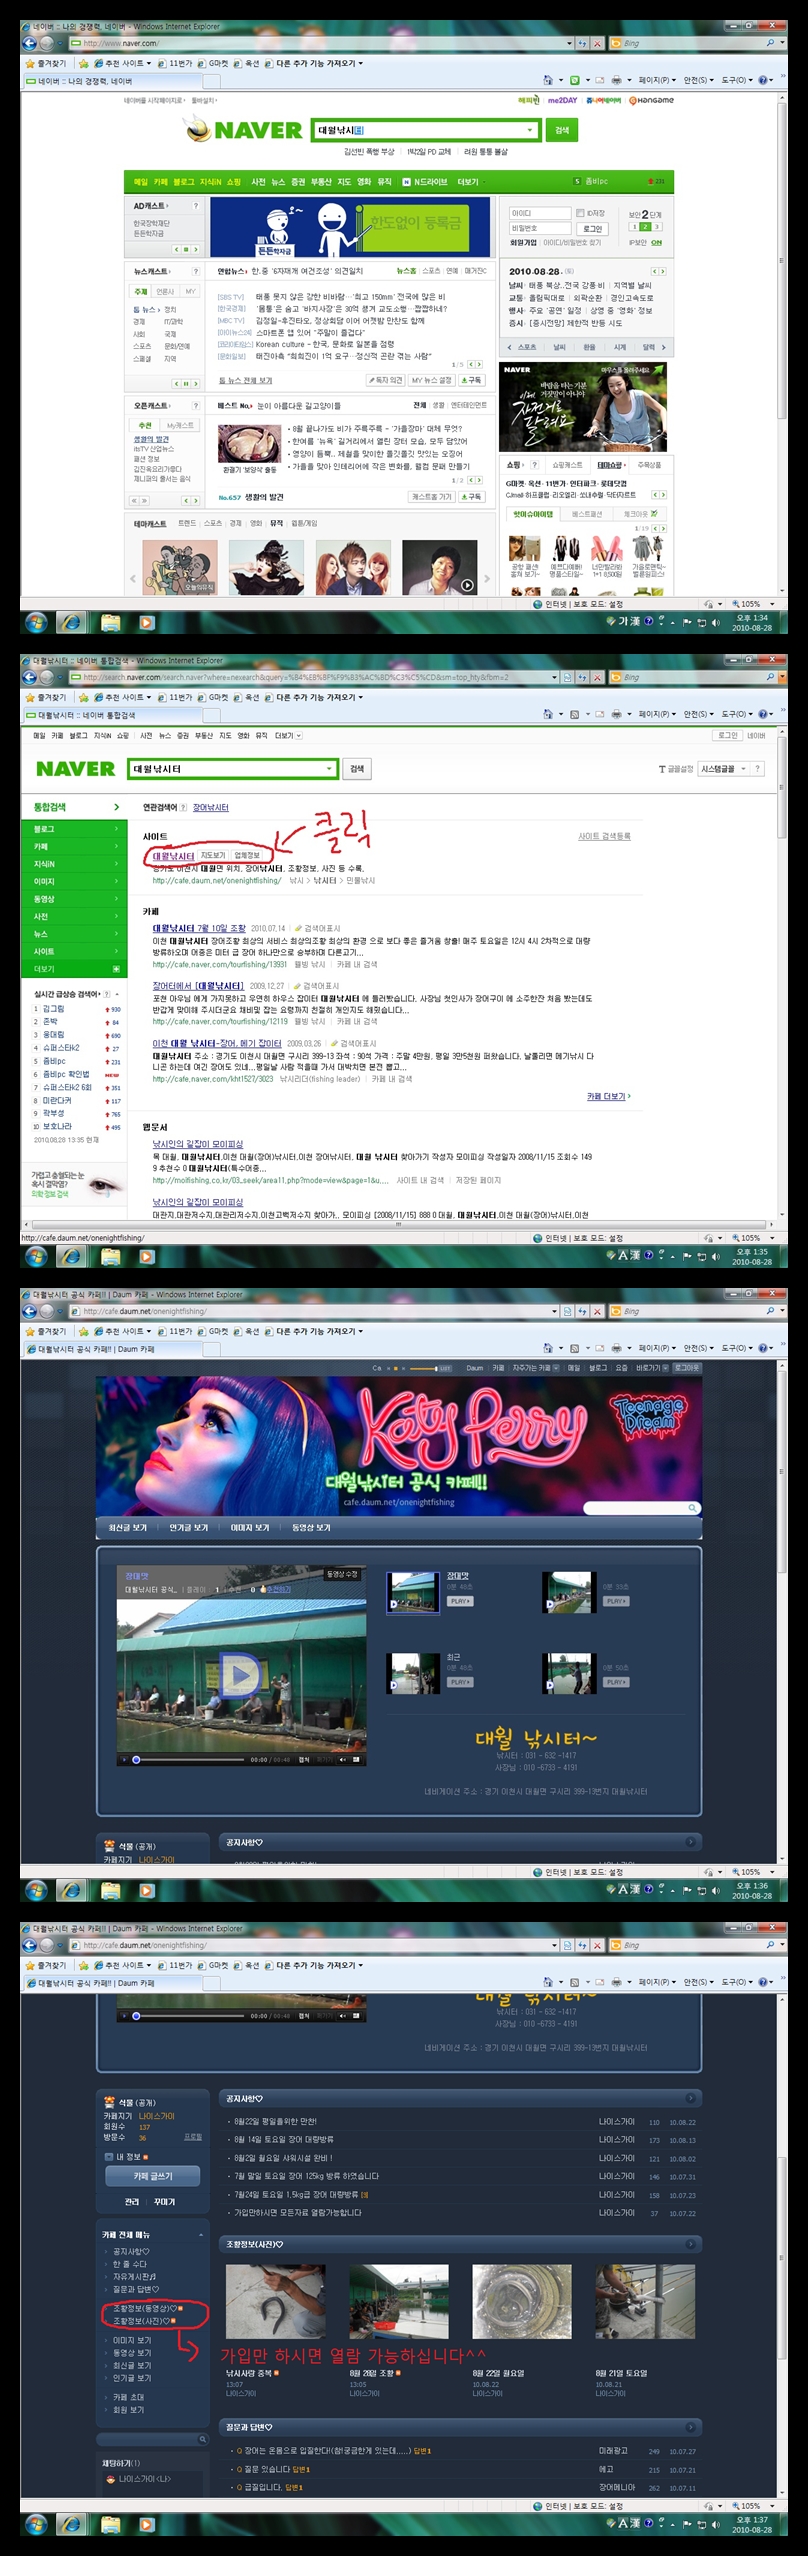Open the Hangame icon link

click(x=651, y=100)
